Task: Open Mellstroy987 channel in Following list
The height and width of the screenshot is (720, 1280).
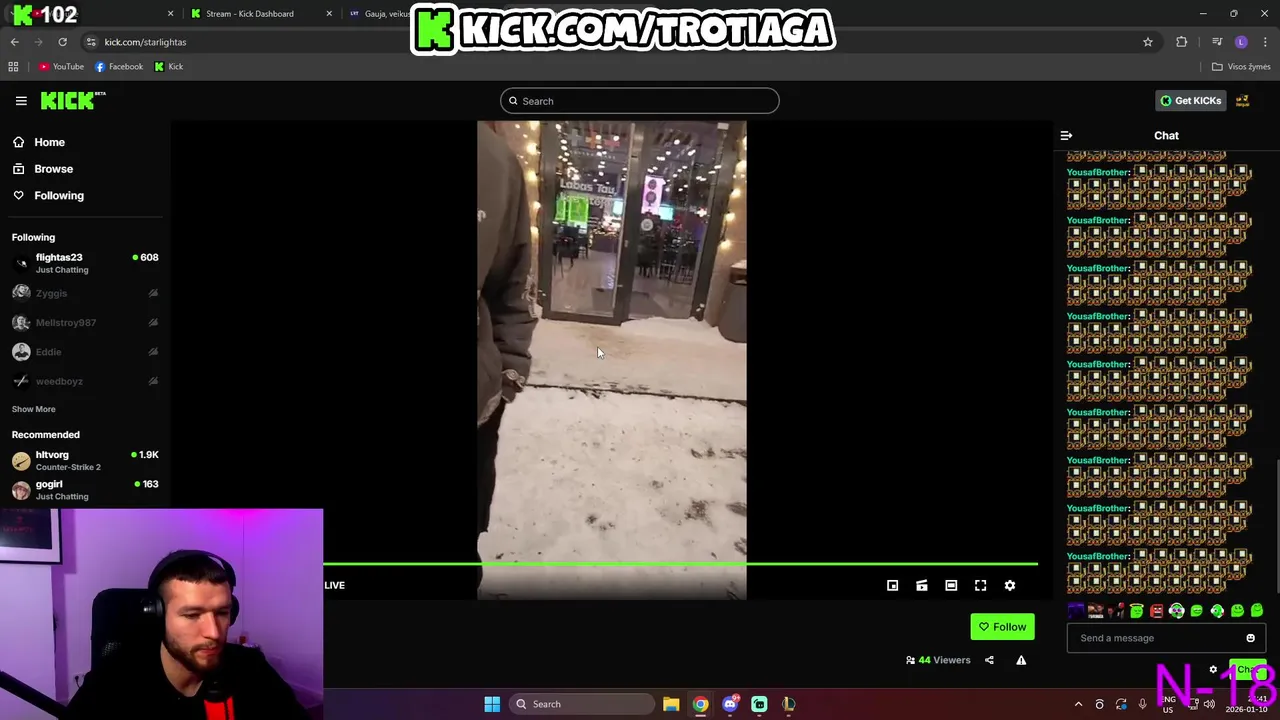Action: pyautogui.click(x=85, y=322)
